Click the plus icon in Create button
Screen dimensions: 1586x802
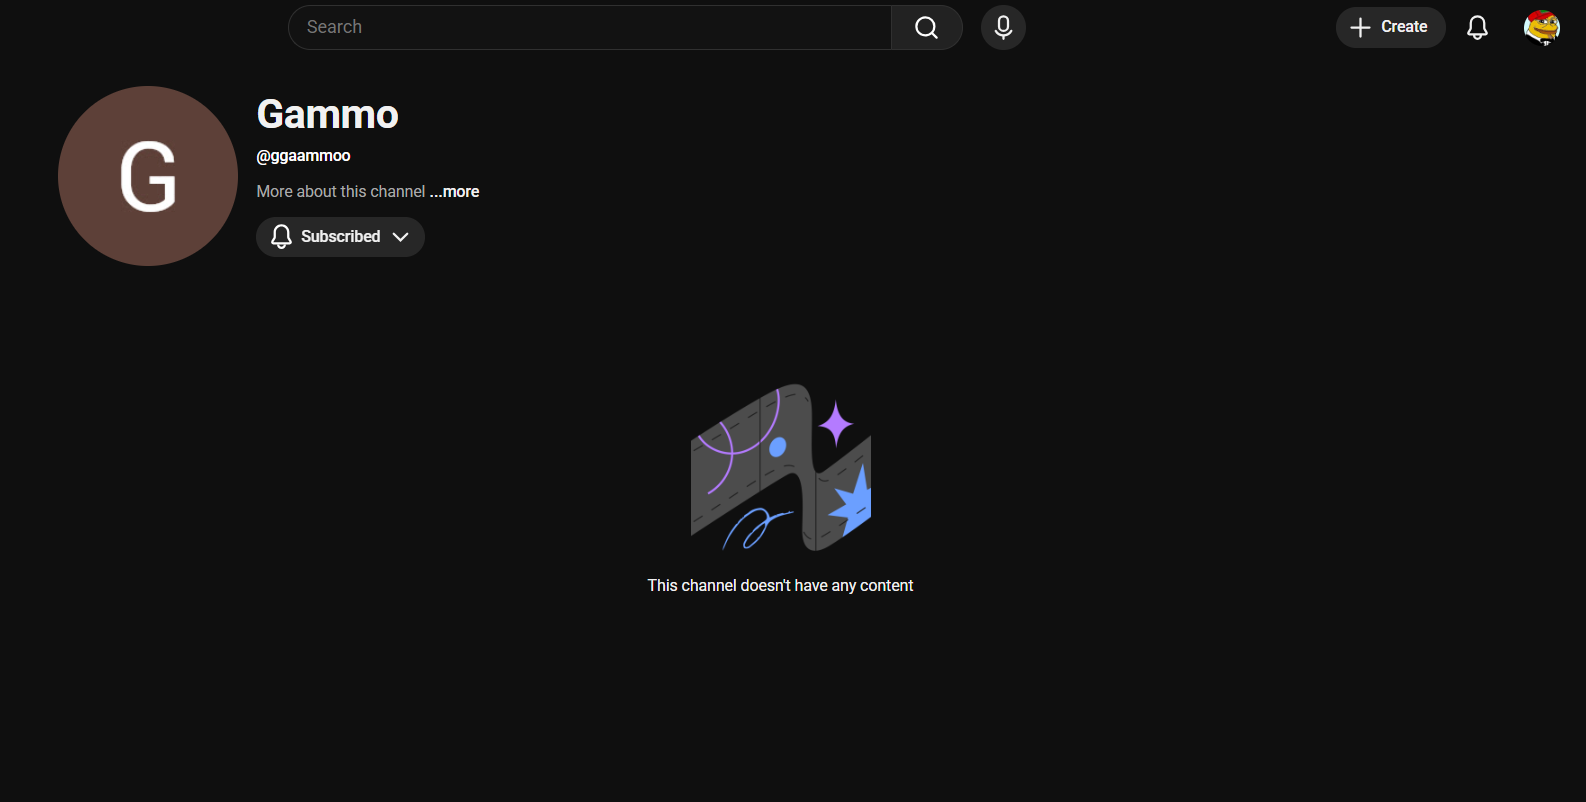pyautogui.click(x=1360, y=28)
